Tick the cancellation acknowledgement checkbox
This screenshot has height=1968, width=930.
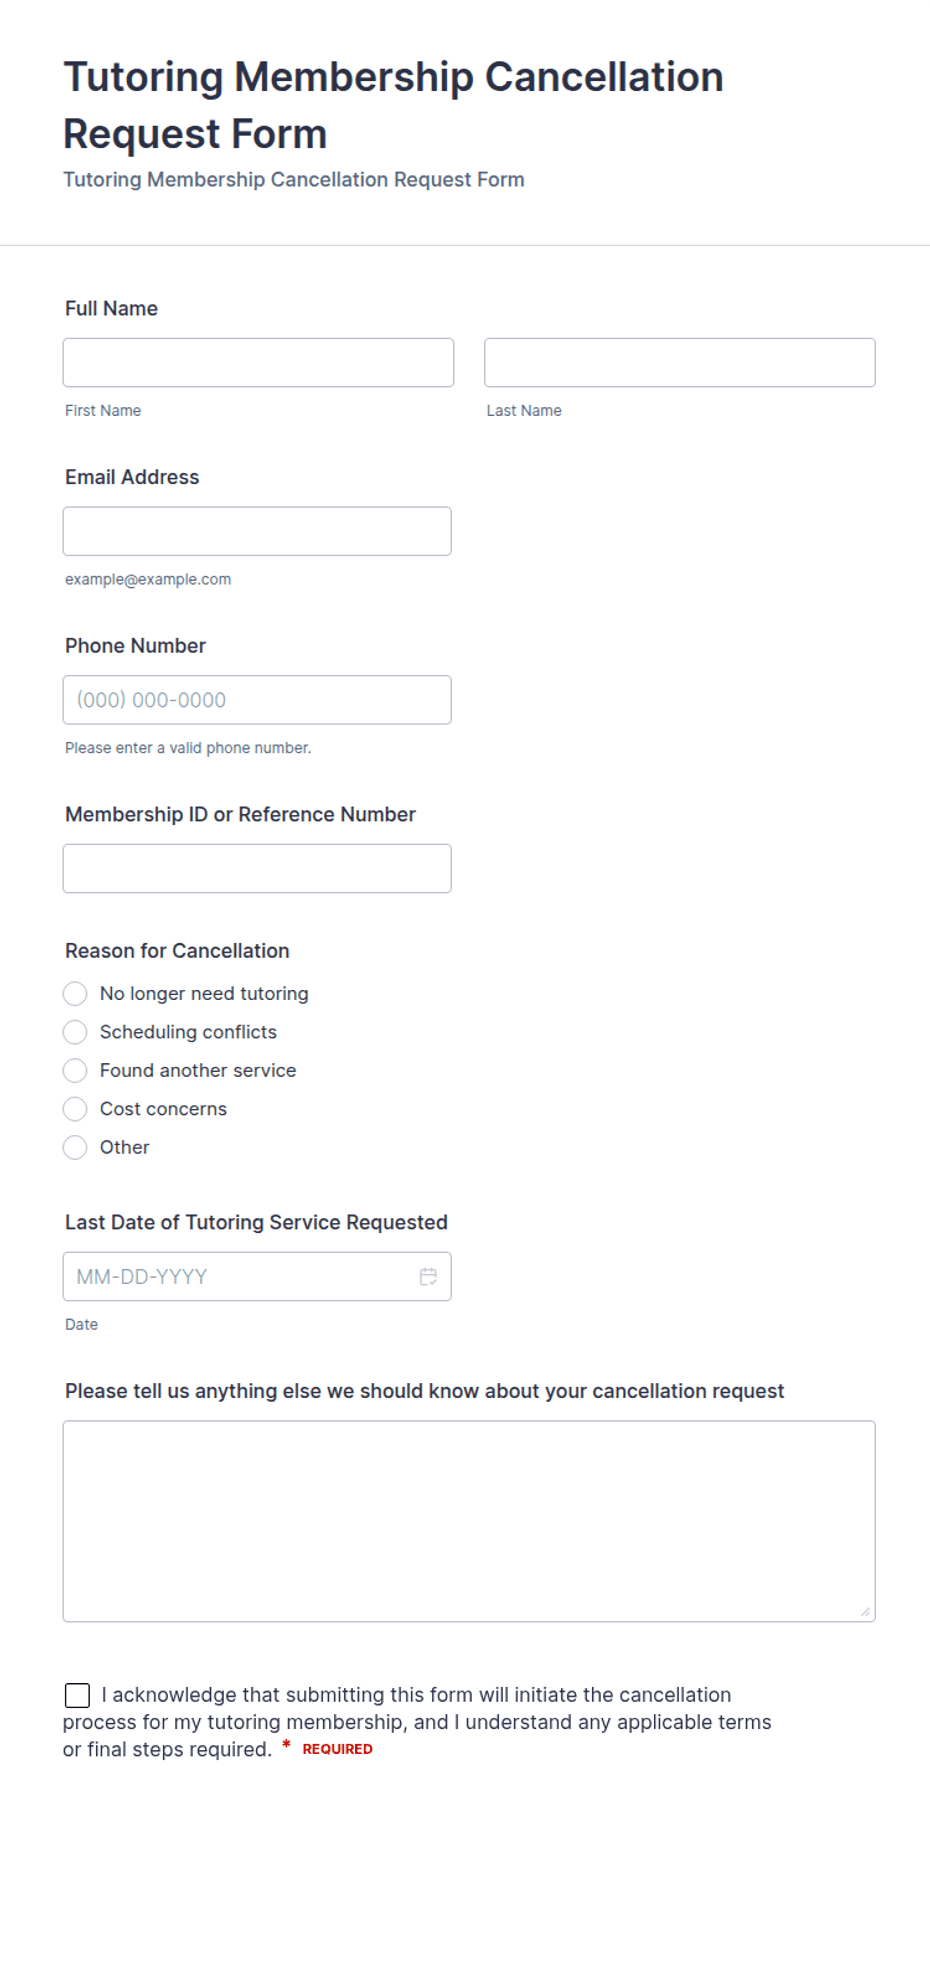77,1695
